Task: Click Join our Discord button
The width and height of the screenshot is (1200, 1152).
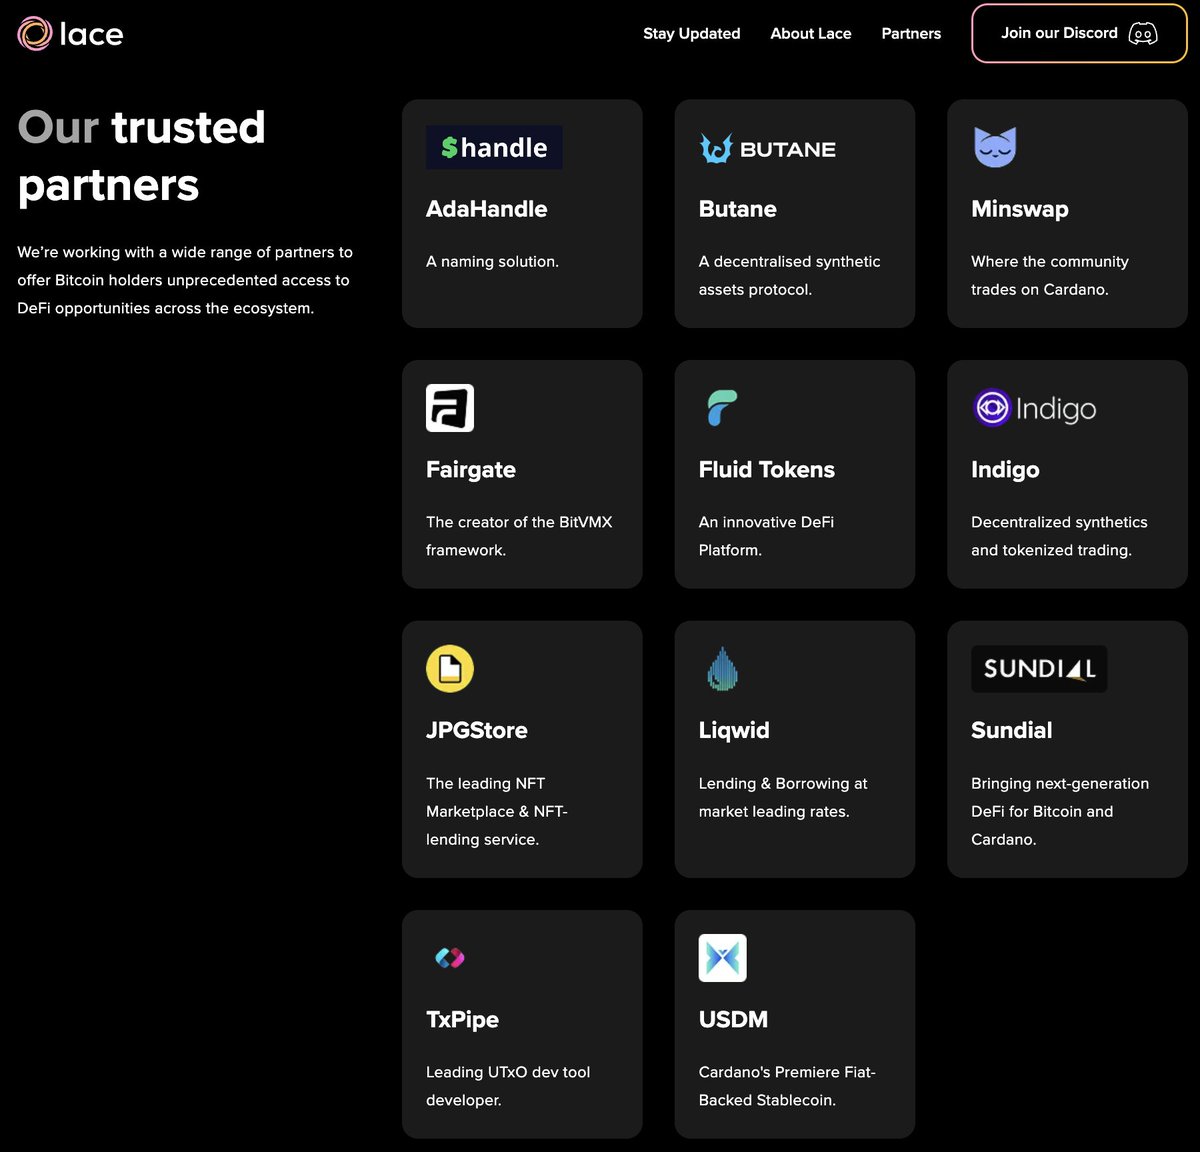Action: [1079, 34]
